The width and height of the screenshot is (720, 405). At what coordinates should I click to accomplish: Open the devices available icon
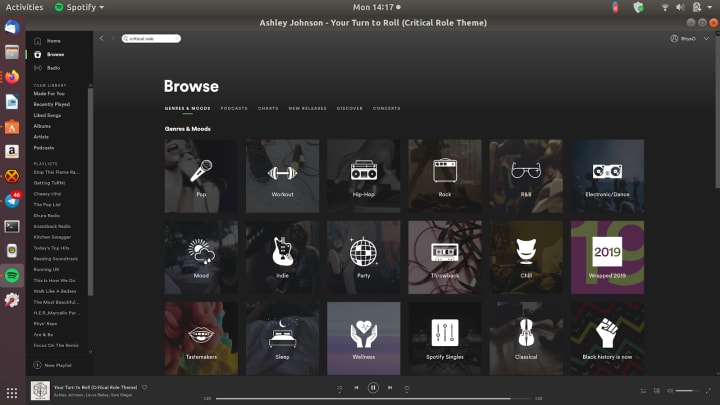(657, 391)
